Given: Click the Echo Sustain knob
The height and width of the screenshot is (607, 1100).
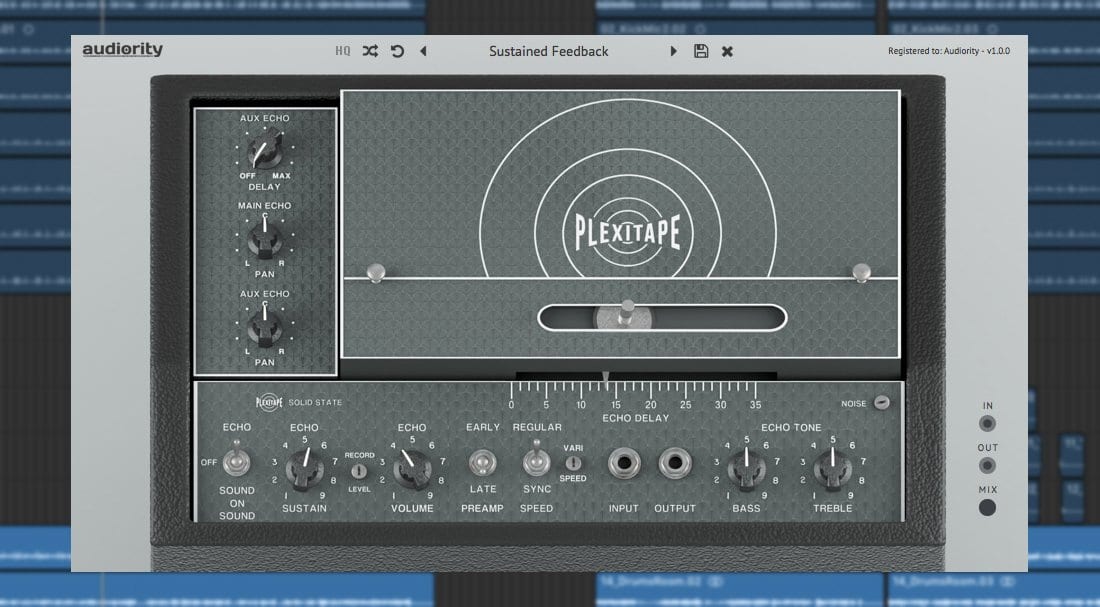Looking at the screenshot, I should coord(304,468).
